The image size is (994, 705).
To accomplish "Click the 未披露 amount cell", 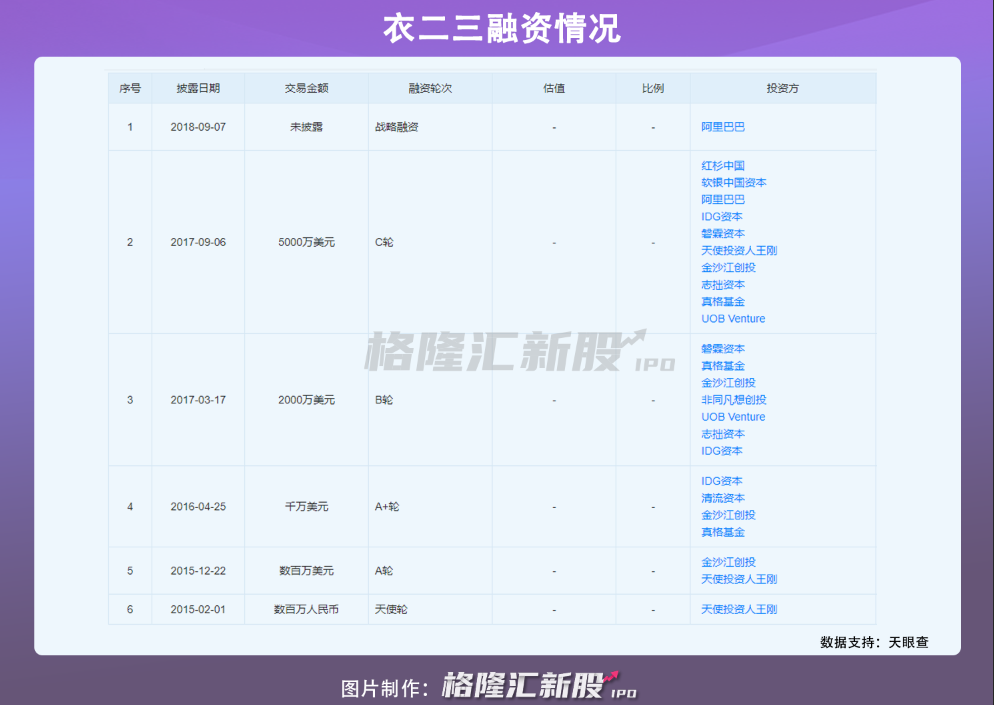I will tap(306, 127).
